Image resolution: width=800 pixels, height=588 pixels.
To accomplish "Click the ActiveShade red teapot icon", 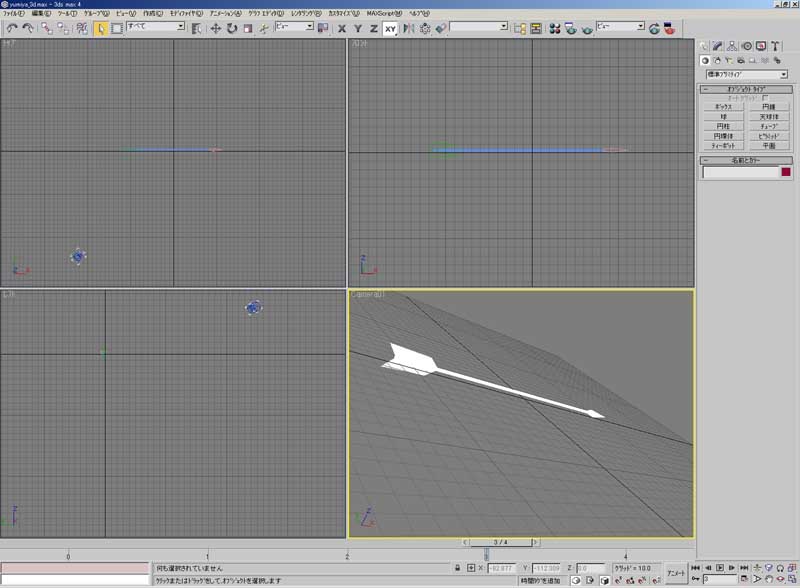I will 670,28.
